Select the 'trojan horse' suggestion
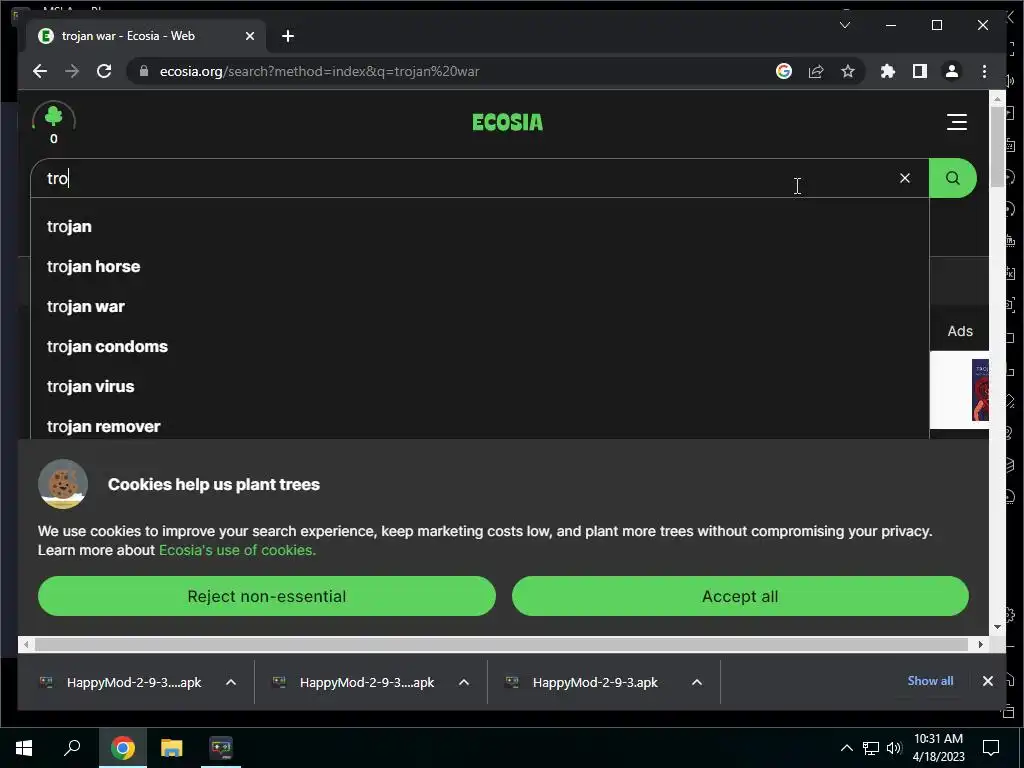The width and height of the screenshot is (1024, 768). pos(93,266)
